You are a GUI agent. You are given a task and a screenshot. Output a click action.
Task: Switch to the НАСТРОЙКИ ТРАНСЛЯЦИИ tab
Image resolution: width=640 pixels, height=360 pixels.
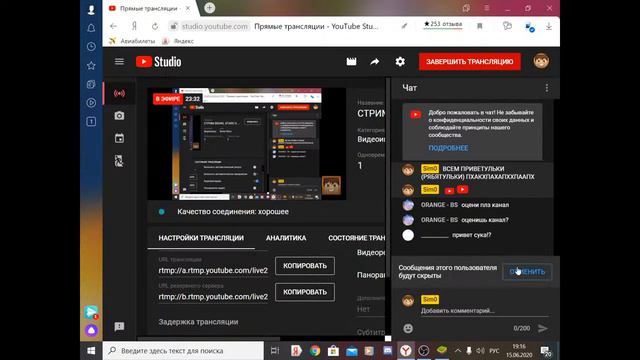pyautogui.click(x=201, y=238)
